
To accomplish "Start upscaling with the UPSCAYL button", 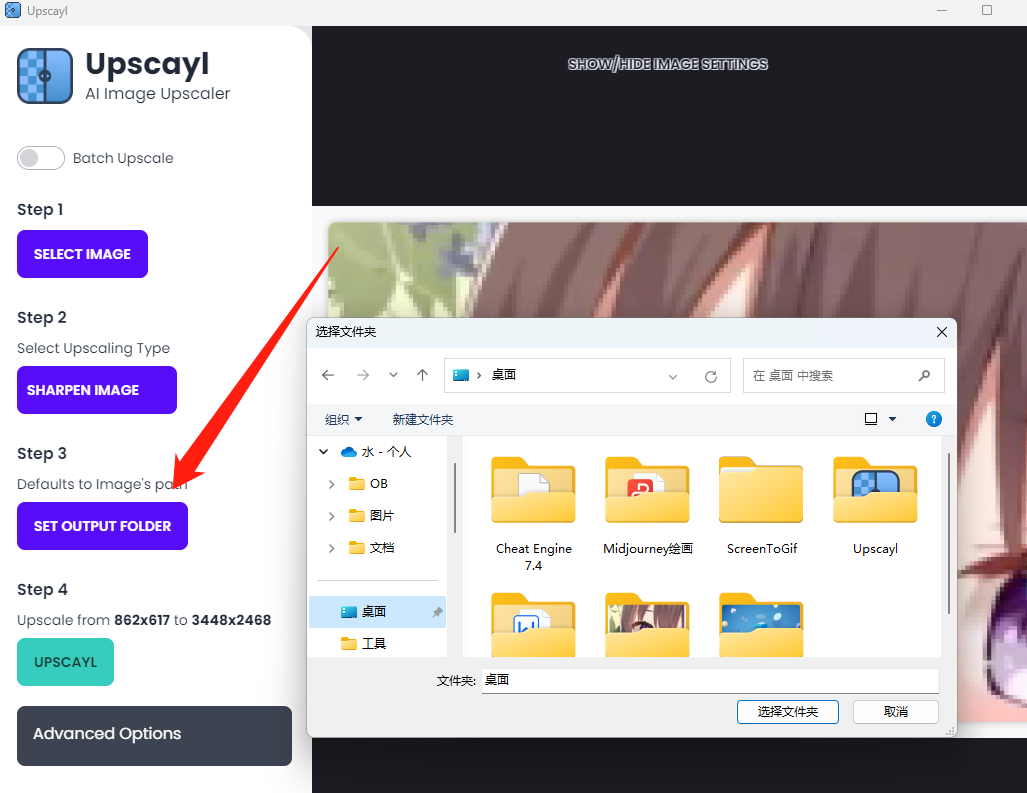I will click(x=65, y=662).
